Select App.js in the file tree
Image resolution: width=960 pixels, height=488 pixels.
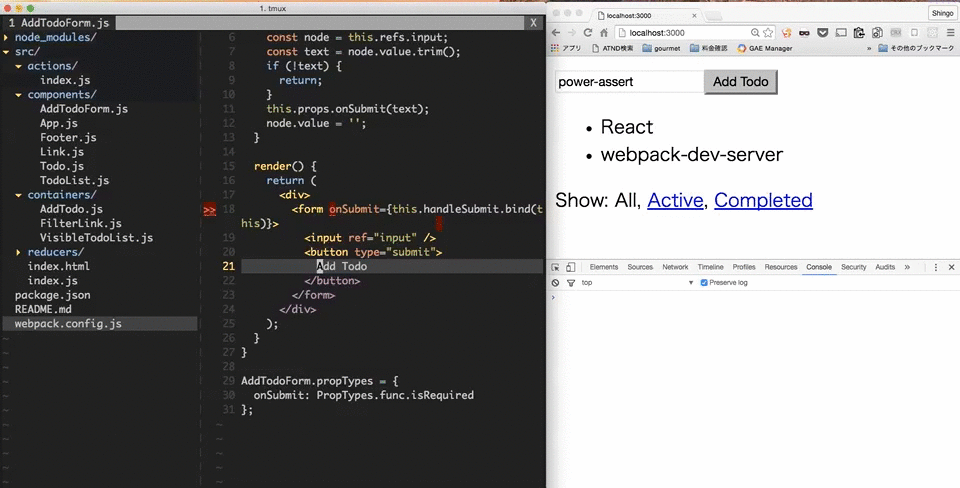58,124
